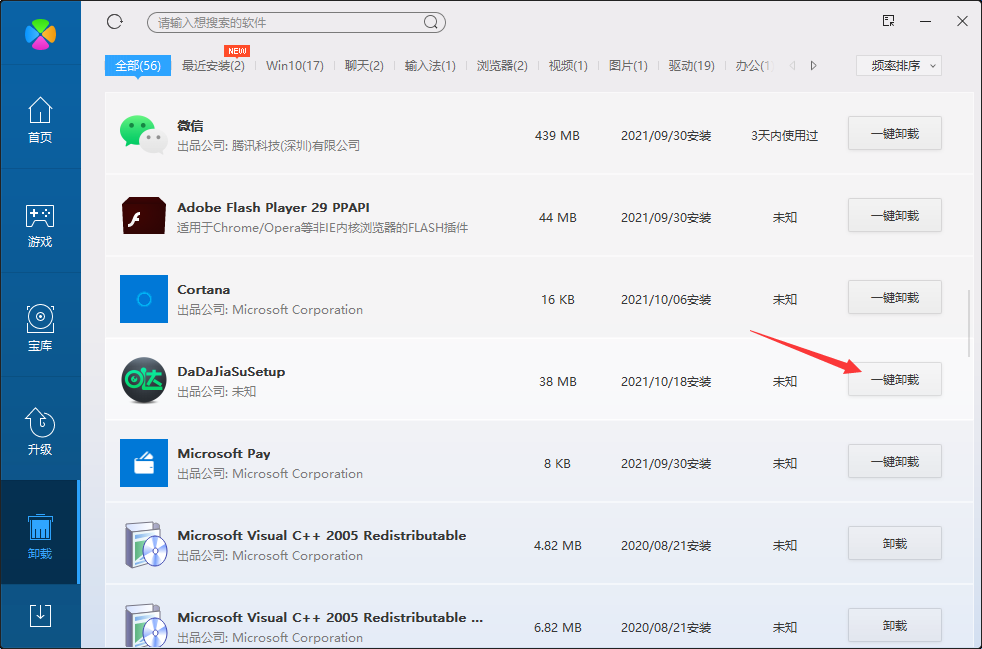Select the 全部(56) tab
The height and width of the screenshot is (649, 982).
point(138,65)
